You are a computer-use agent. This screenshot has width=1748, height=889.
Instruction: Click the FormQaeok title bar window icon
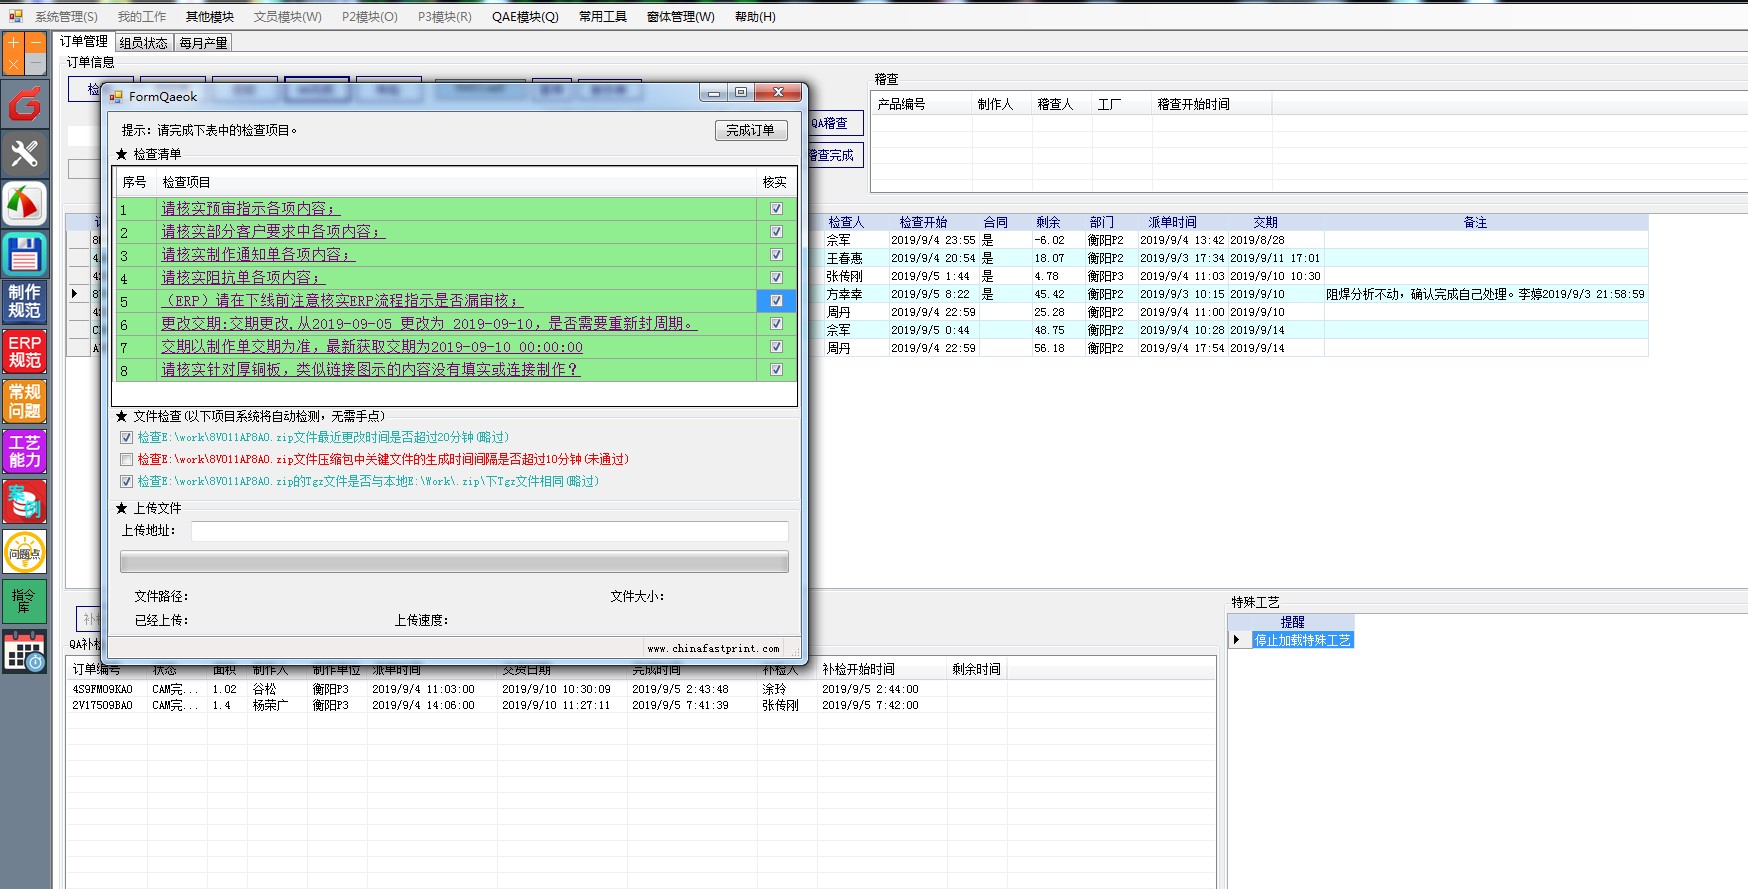coord(116,96)
